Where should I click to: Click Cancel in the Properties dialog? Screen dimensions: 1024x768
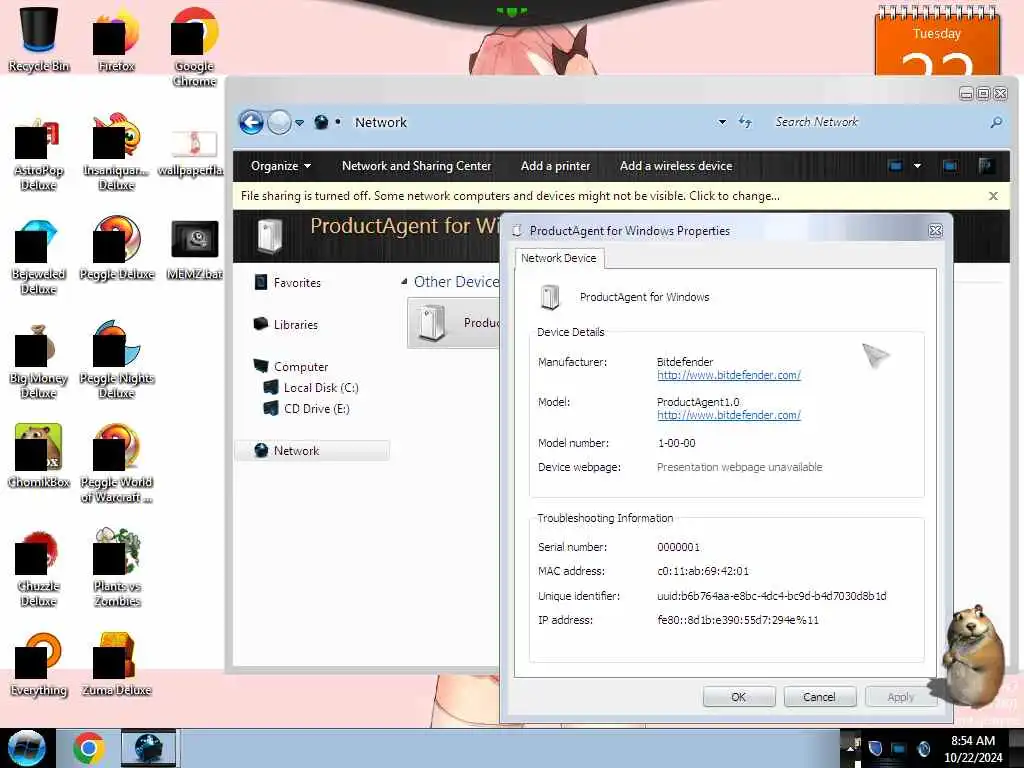(819, 697)
